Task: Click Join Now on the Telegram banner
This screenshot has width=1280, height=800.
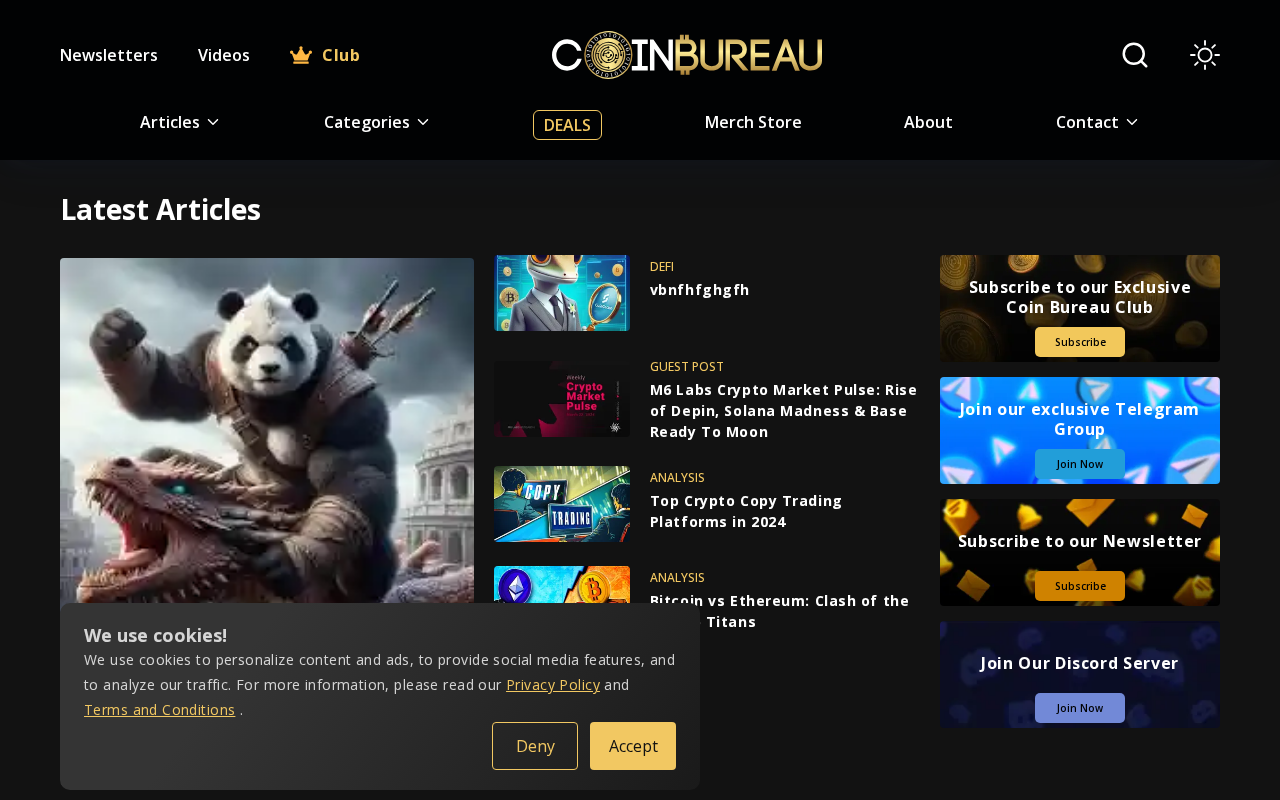Action: 1080,464
